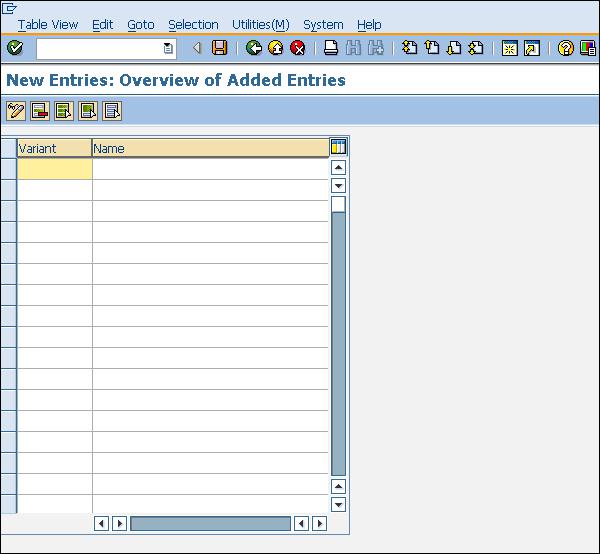Screen dimensions: 600x554
Task: Click bottom down-arrow of vertical scrollbar
Action: (338, 505)
